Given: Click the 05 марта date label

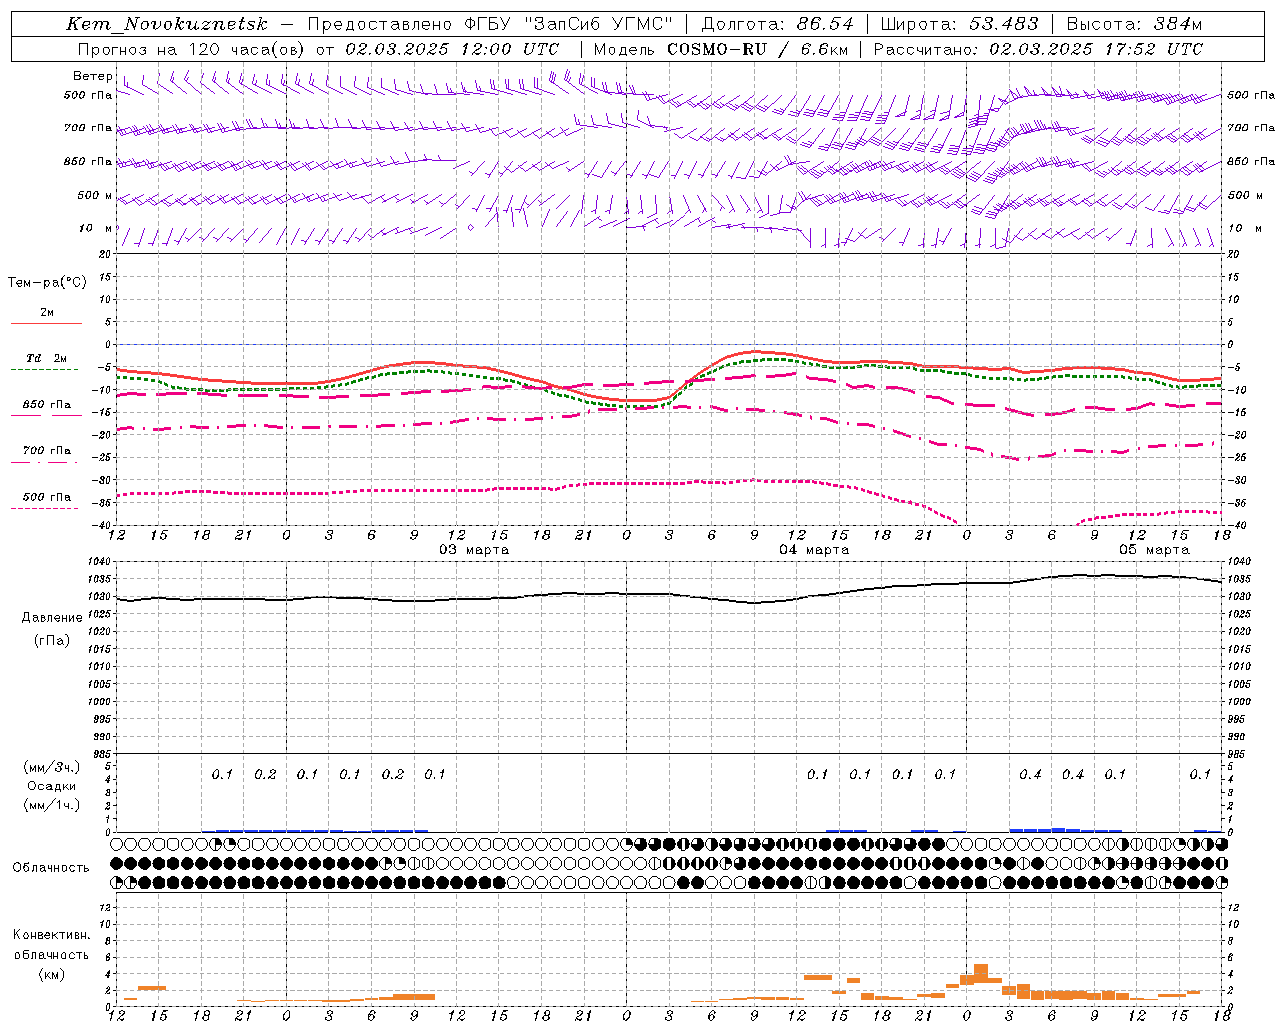Looking at the screenshot, I should tap(1154, 550).
